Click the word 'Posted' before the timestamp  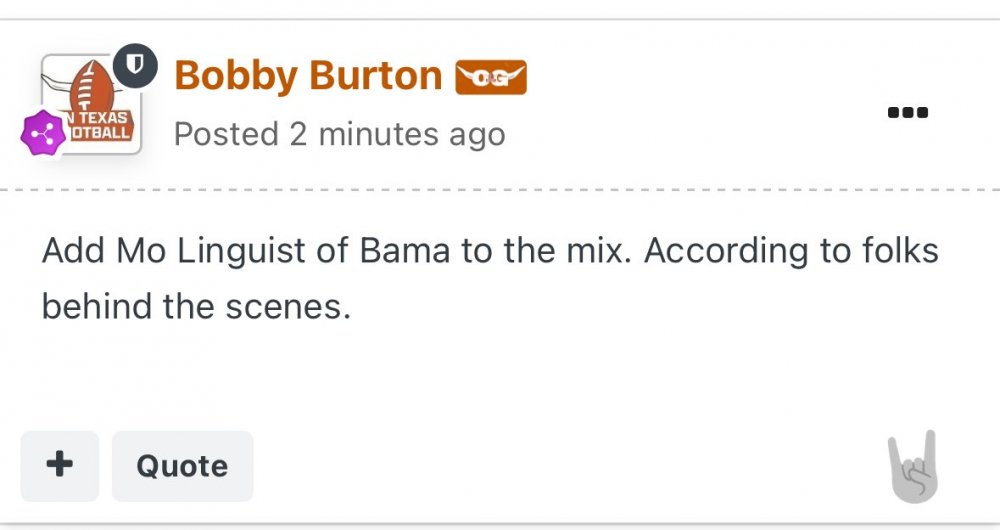point(226,134)
